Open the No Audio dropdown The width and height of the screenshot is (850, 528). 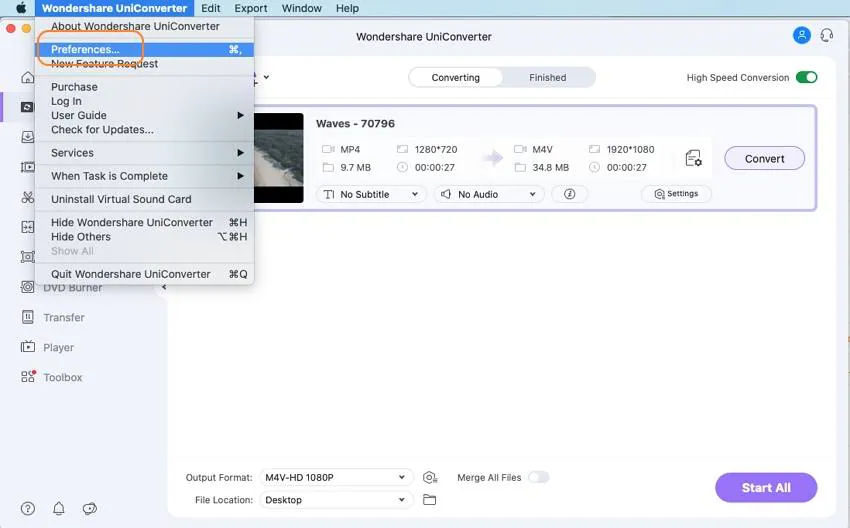(488, 194)
